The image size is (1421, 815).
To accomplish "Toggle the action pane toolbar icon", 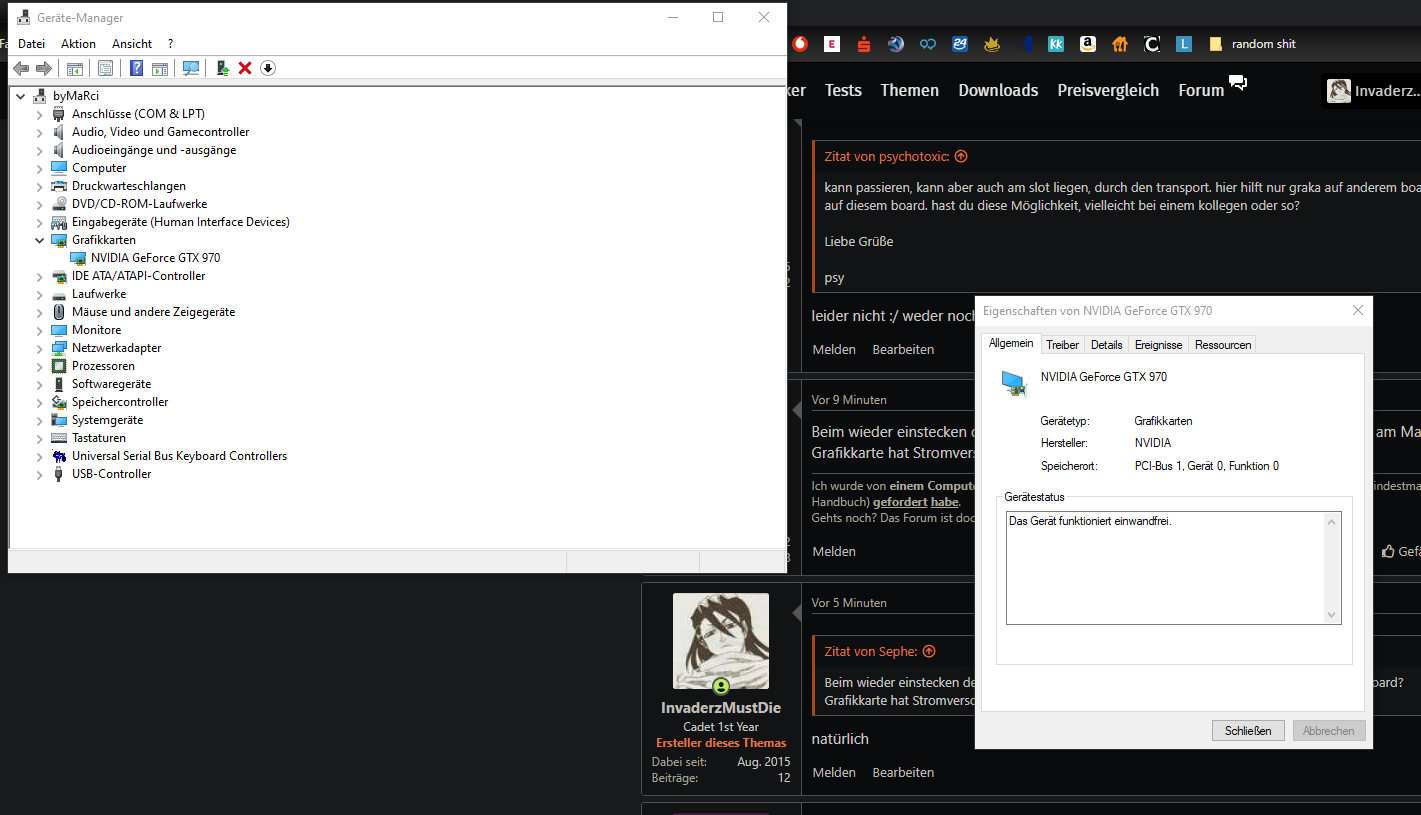I will point(160,68).
